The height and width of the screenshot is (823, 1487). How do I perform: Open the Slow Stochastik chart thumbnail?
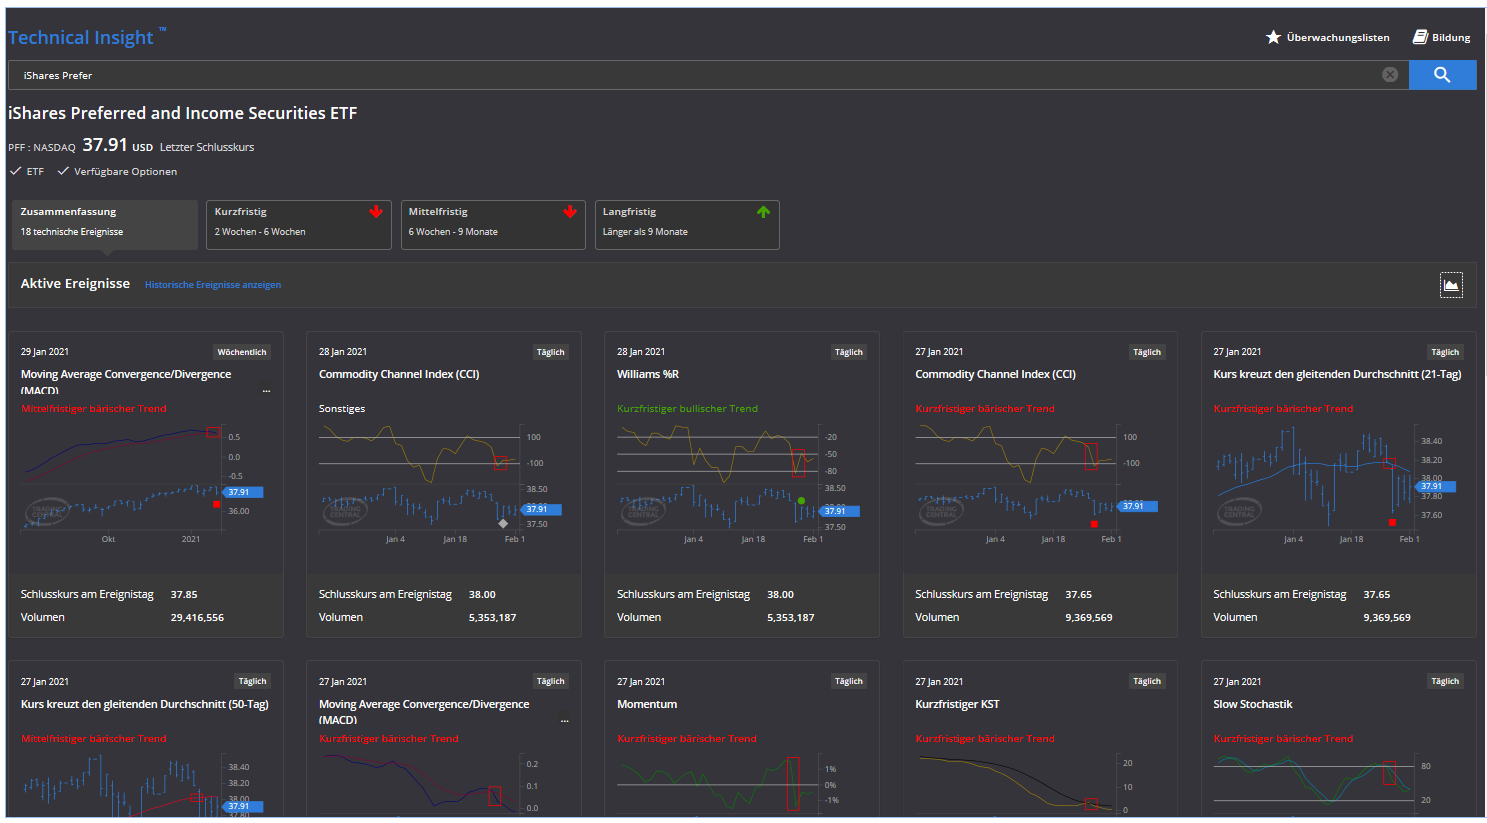pyautogui.click(x=1336, y=785)
